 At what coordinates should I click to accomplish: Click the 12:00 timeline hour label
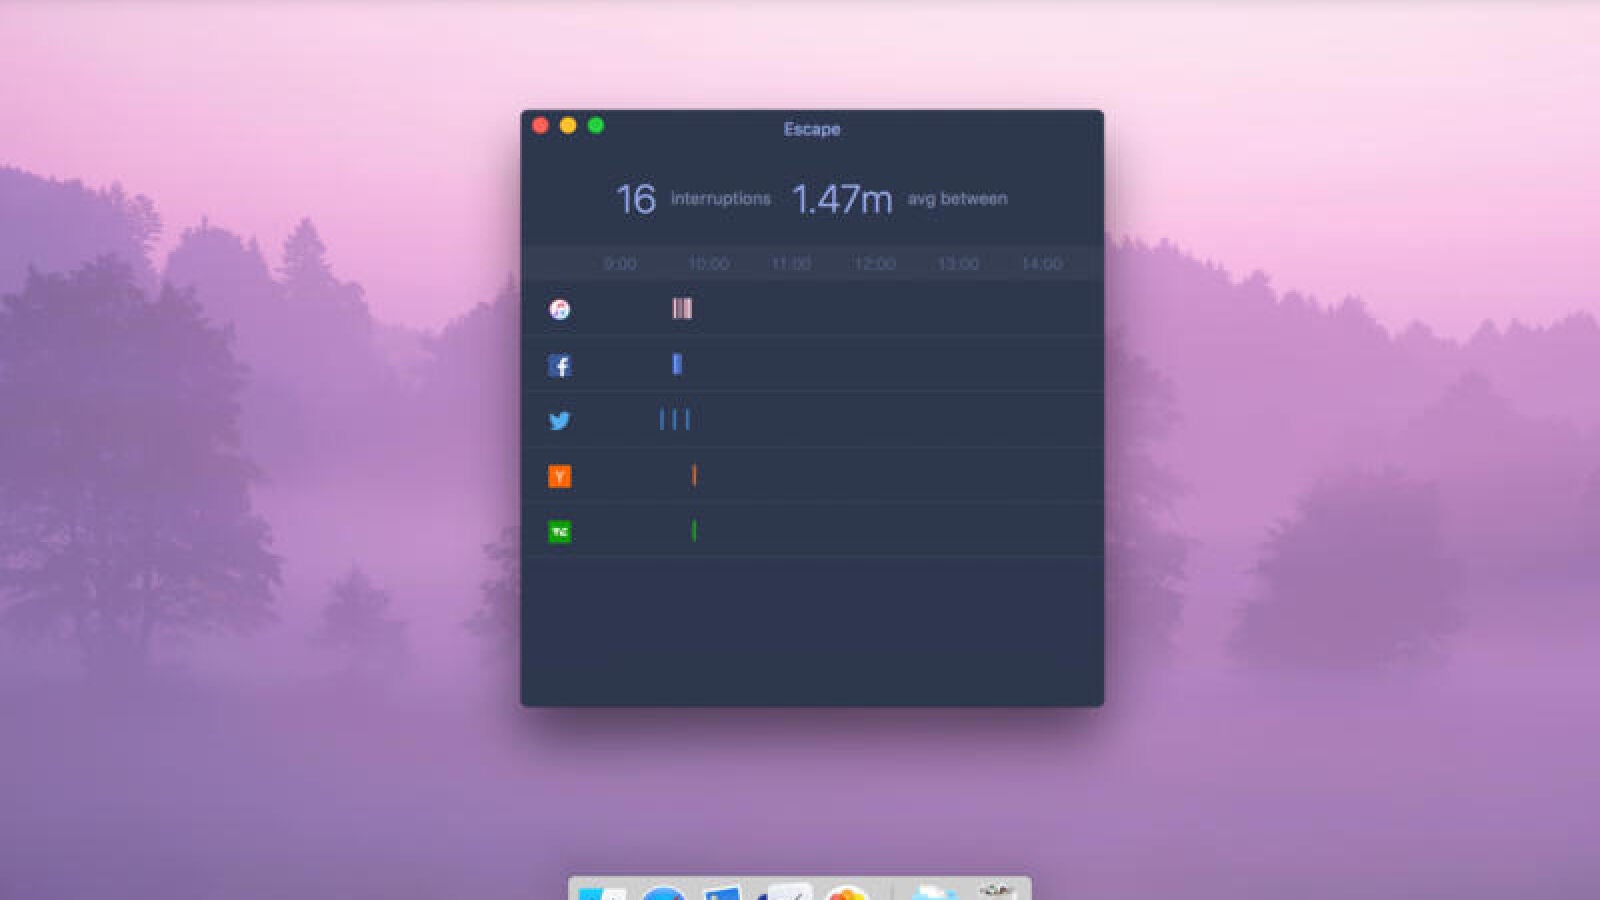coord(874,264)
